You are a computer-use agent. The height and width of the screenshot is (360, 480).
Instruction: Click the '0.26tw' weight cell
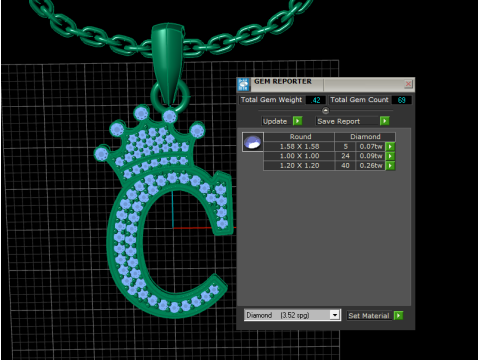click(371, 166)
